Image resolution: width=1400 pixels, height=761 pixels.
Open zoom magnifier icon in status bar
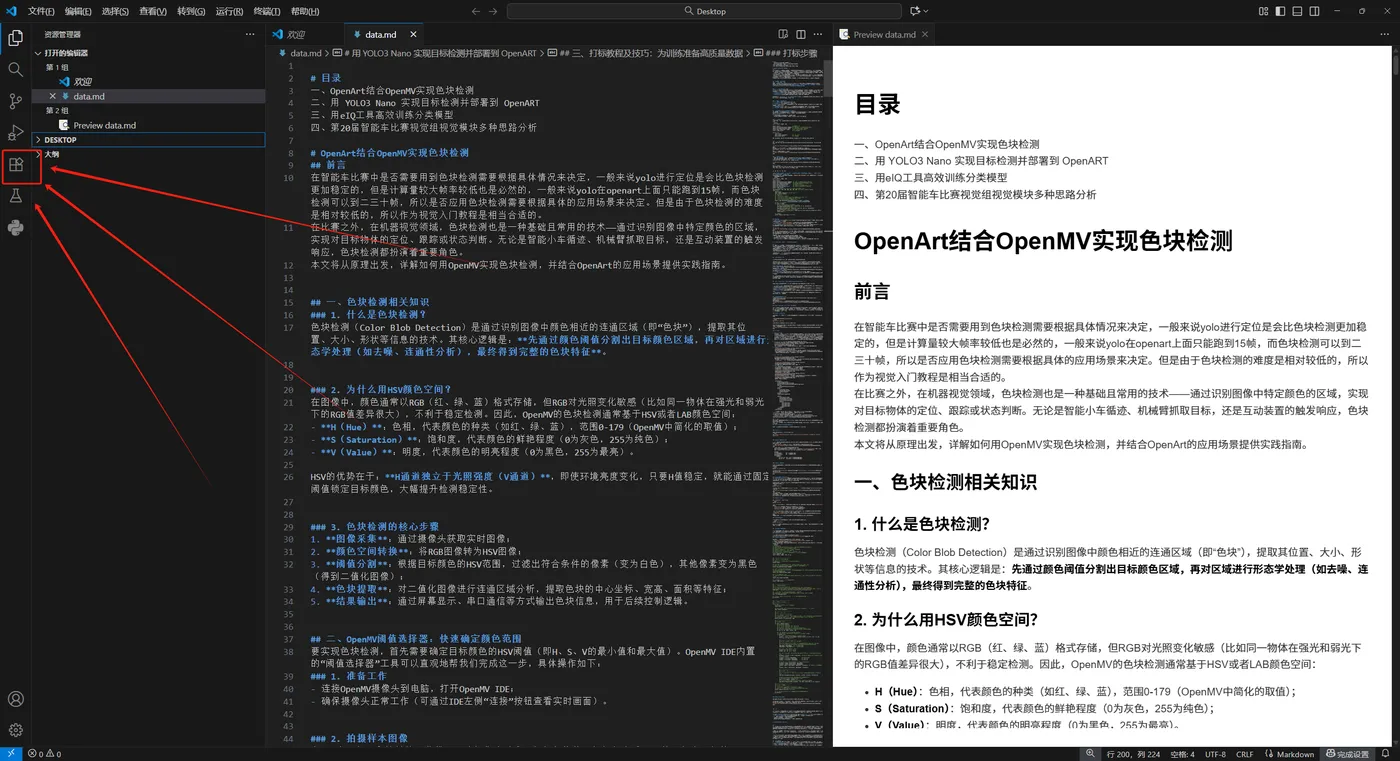click(x=1092, y=753)
